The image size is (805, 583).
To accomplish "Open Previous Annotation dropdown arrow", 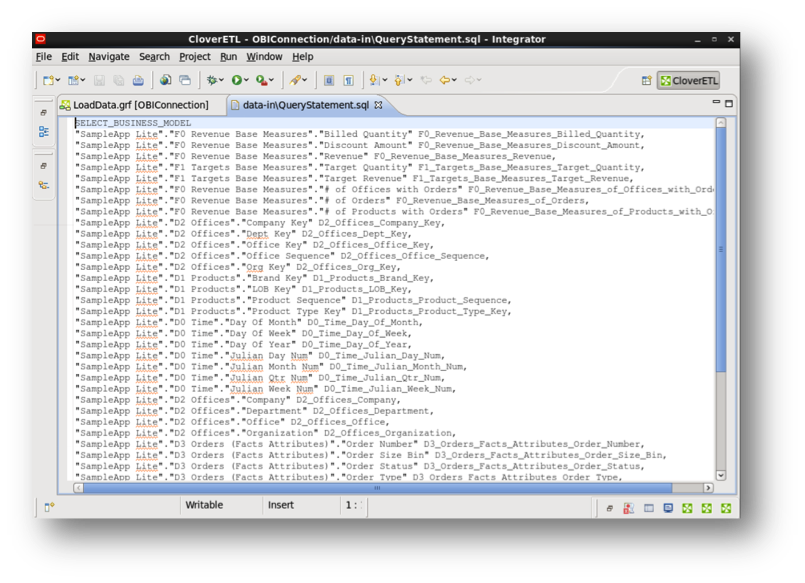I will point(410,80).
